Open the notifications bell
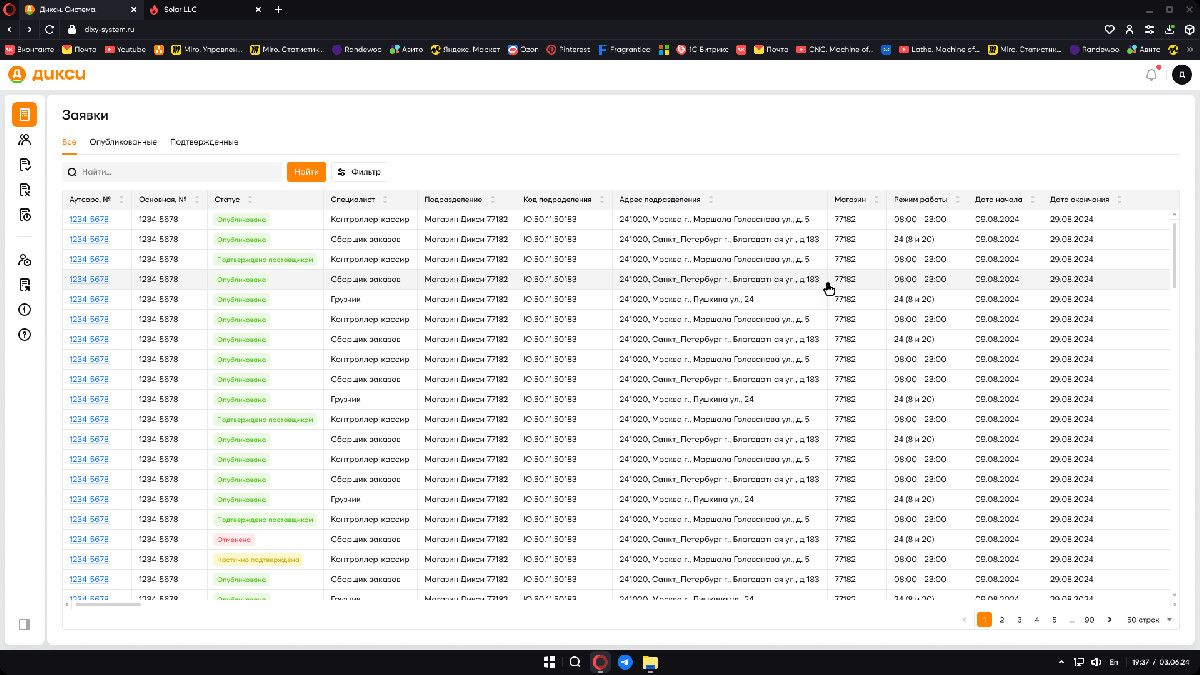The width and height of the screenshot is (1200, 675). coord(1152,74)
